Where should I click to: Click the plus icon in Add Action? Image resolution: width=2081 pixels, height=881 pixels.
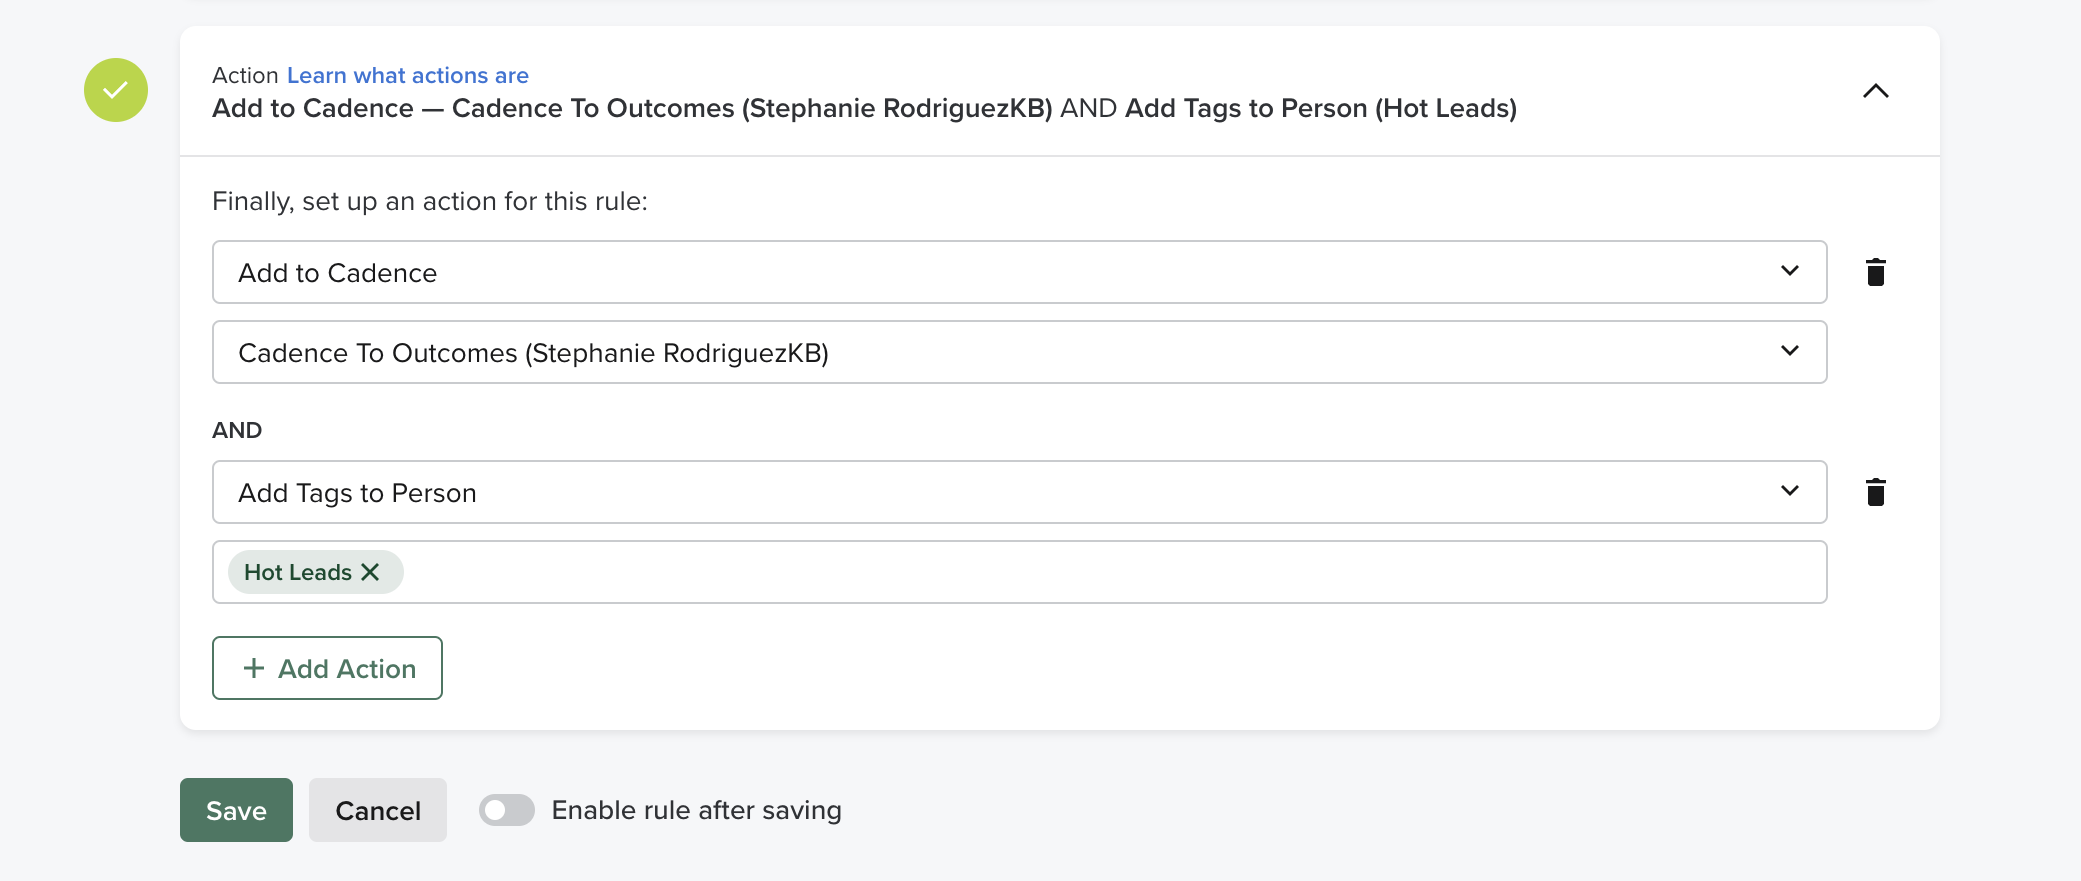pos(254,668)
